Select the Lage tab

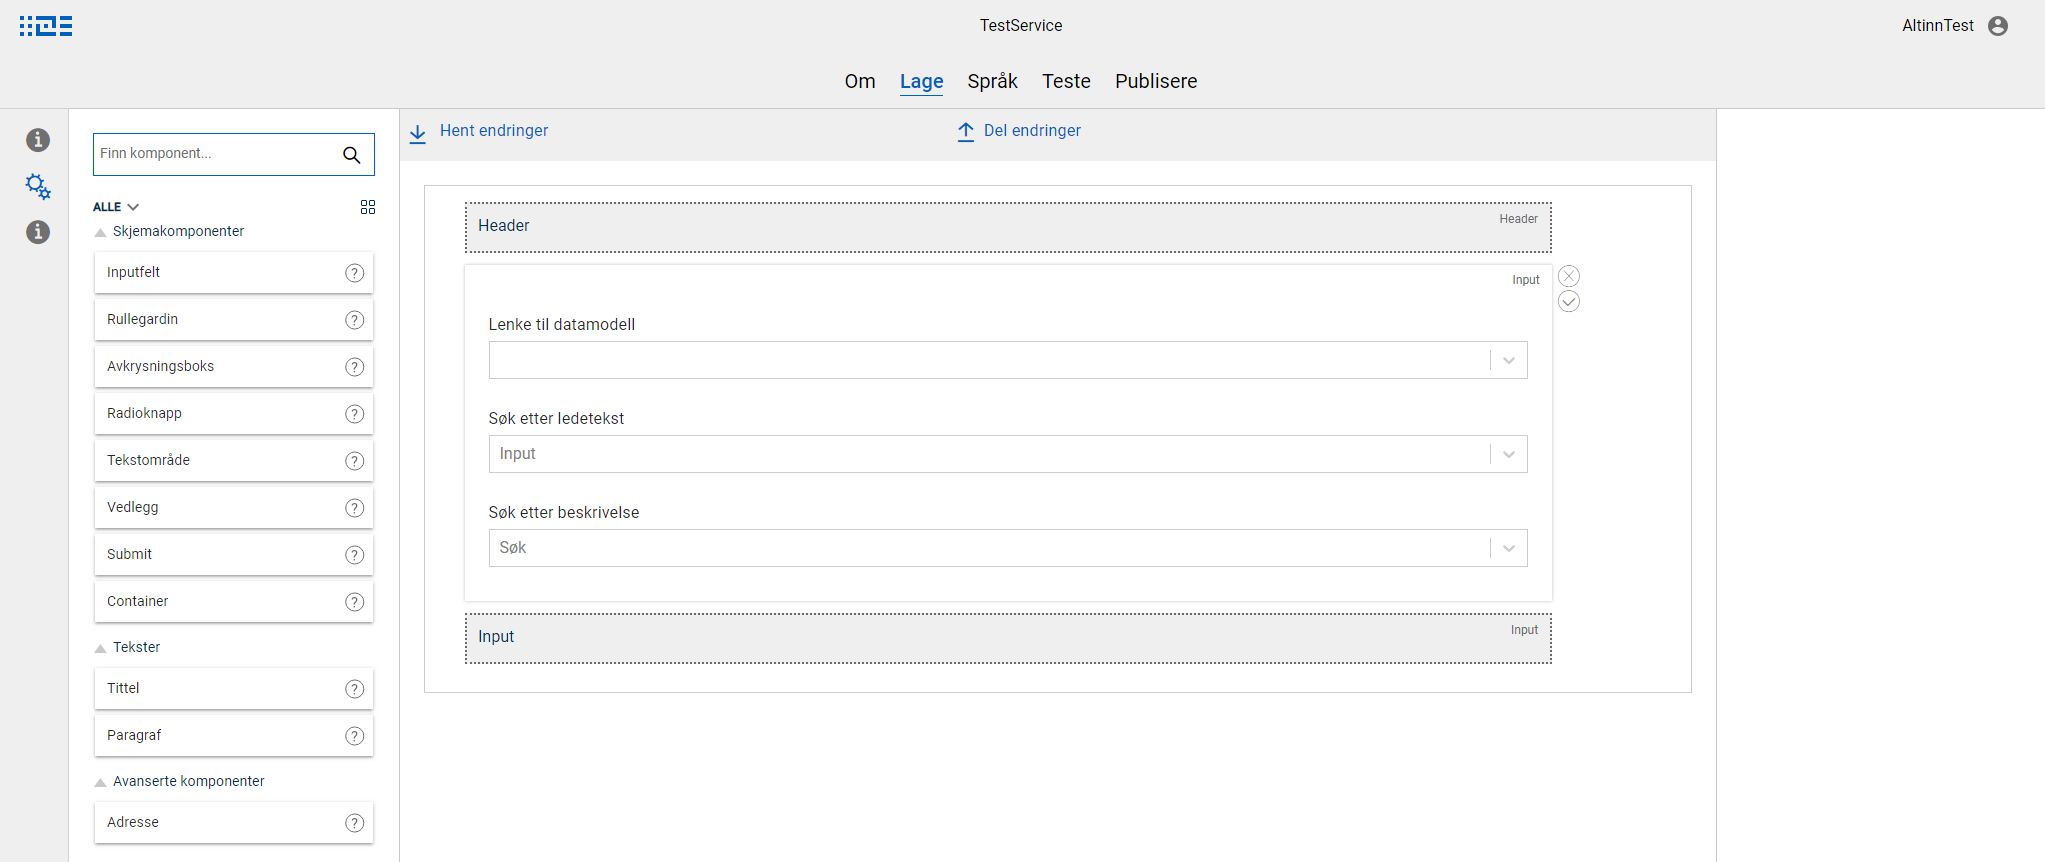pyautogui.click(x=922, y=81)
